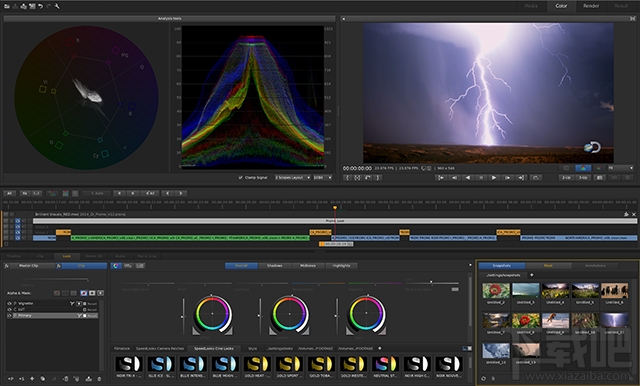Viewport: 640px width, 386px height.
Task: Open the viewer zoom Fit dropdown
Action: 620,168
